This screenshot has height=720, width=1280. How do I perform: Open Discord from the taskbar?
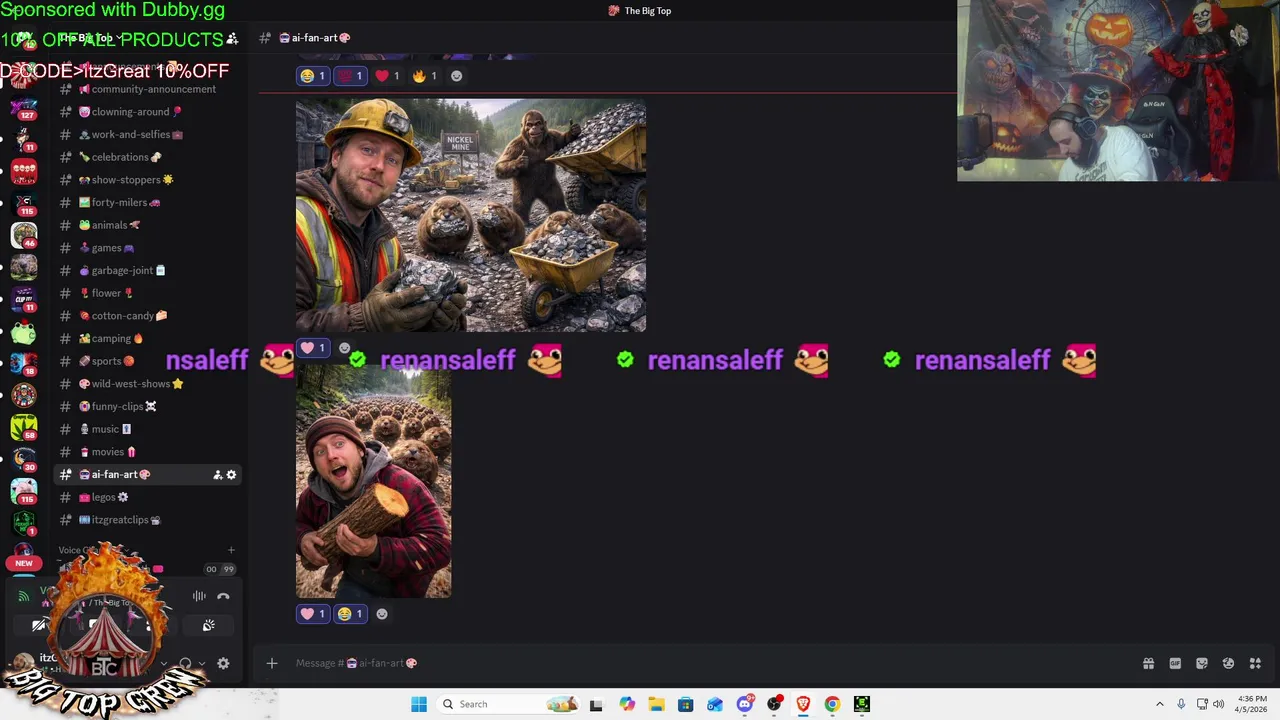744,704
